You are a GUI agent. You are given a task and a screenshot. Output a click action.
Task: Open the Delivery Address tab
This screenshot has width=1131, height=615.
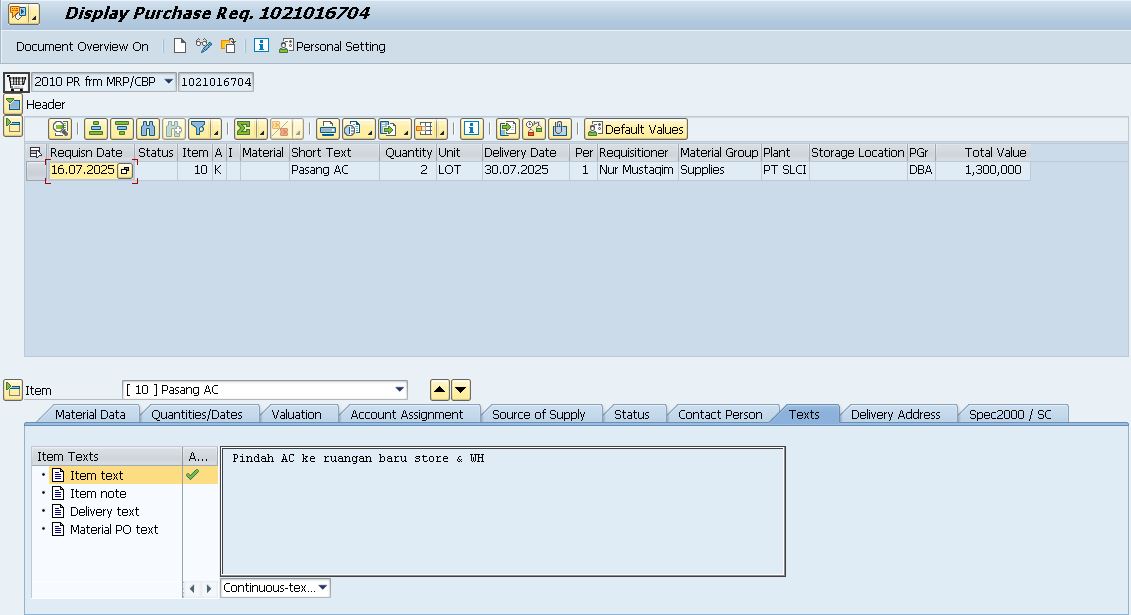click(x=896, y=415)
